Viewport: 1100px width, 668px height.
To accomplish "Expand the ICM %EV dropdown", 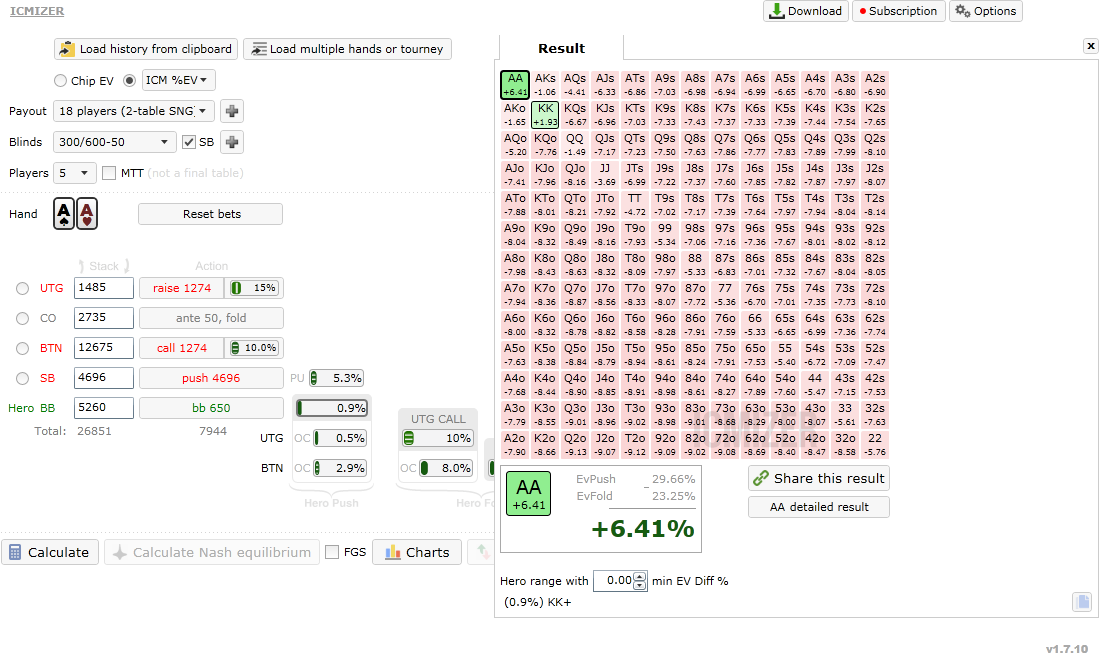I will click(178, 80).
